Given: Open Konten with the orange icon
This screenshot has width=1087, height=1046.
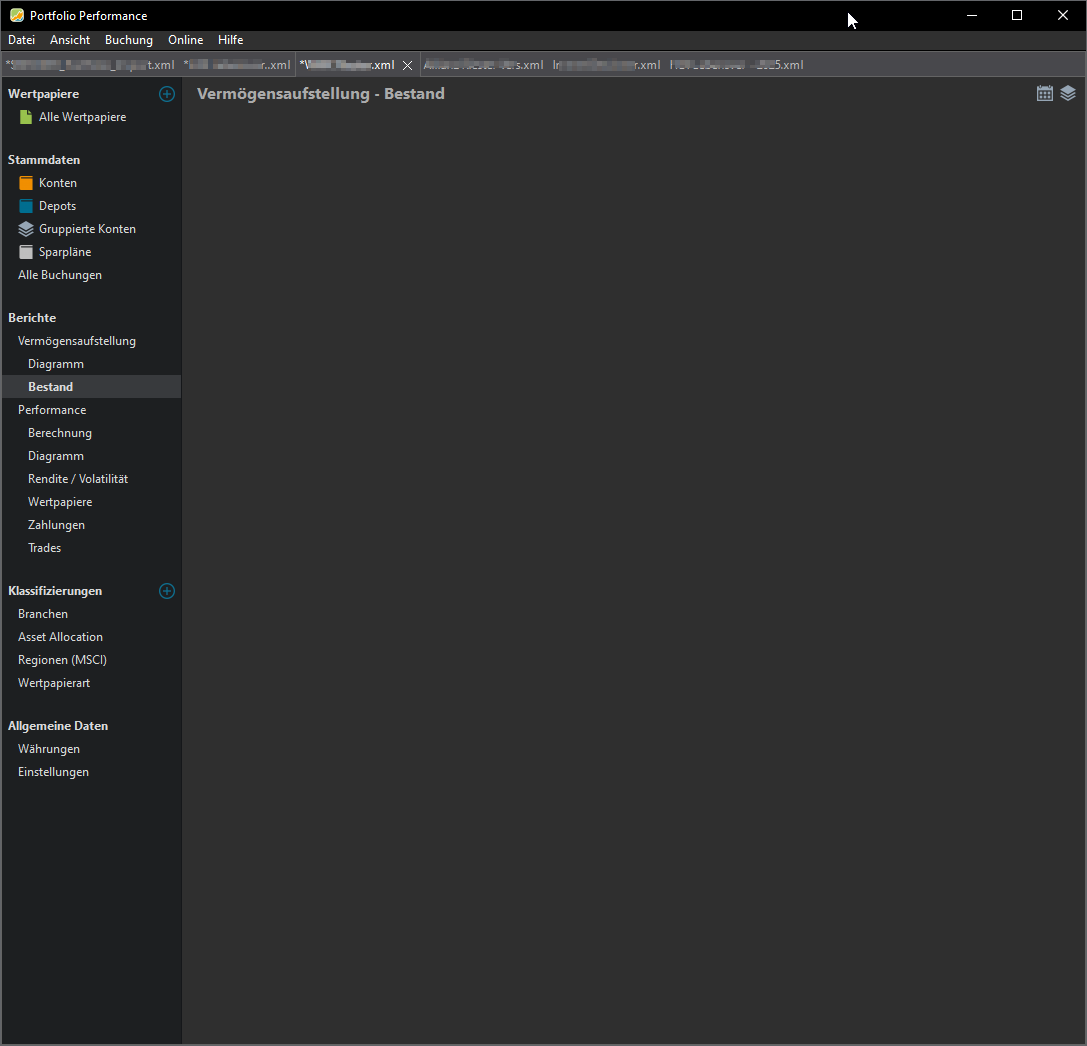Looking at the screenshot, I should [x=57, y=183].
